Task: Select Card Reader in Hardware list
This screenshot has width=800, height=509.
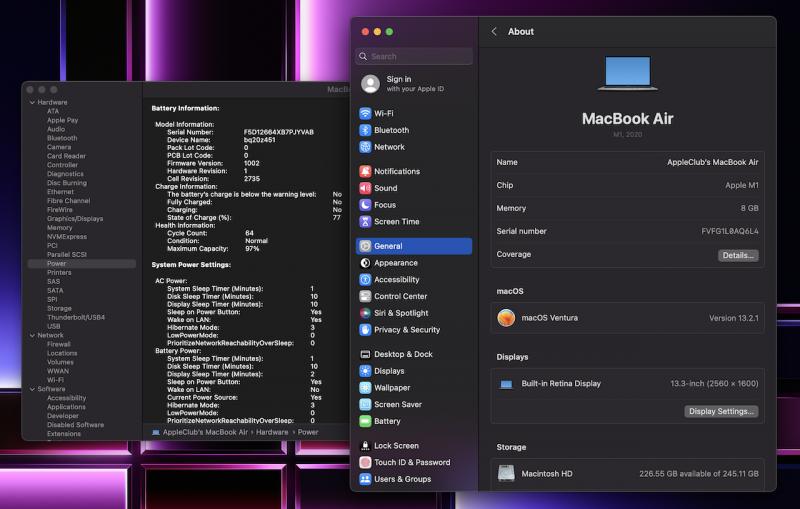Action: click(x=66, y=156)
